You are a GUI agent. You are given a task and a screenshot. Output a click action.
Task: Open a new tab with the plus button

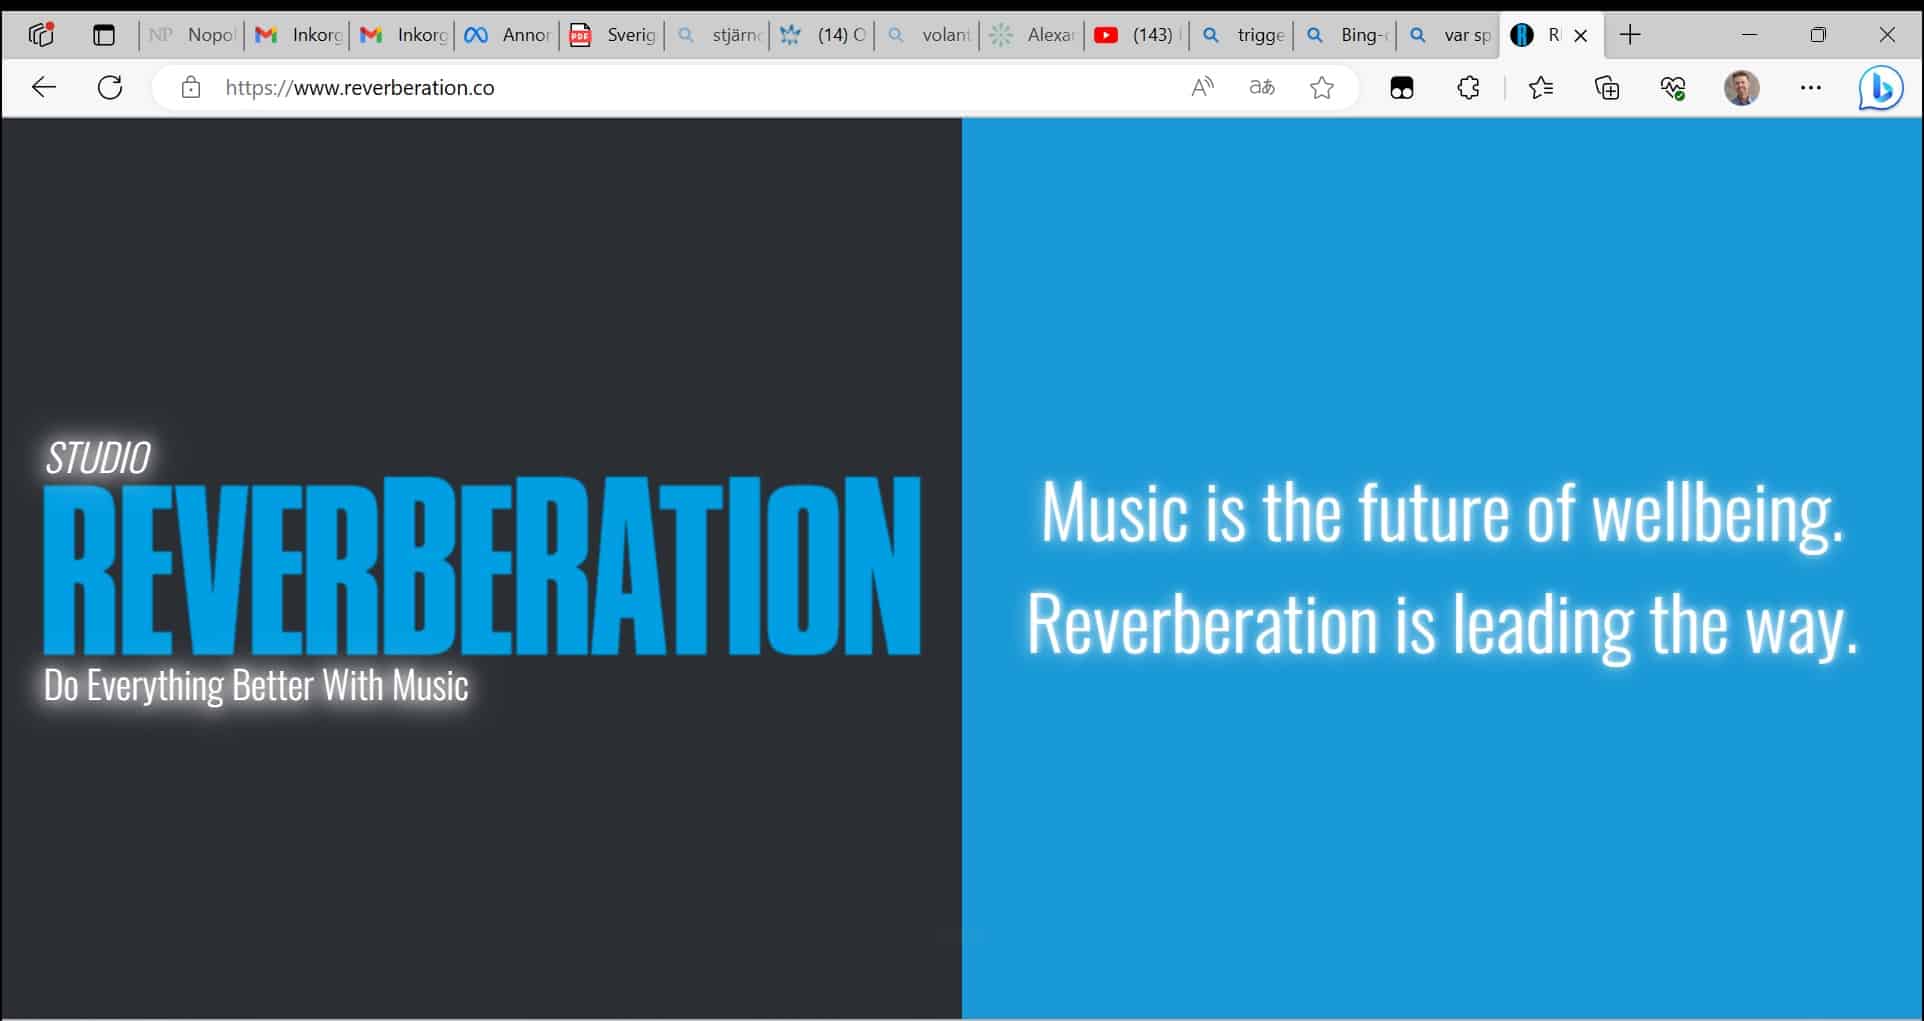(1630, 35)
